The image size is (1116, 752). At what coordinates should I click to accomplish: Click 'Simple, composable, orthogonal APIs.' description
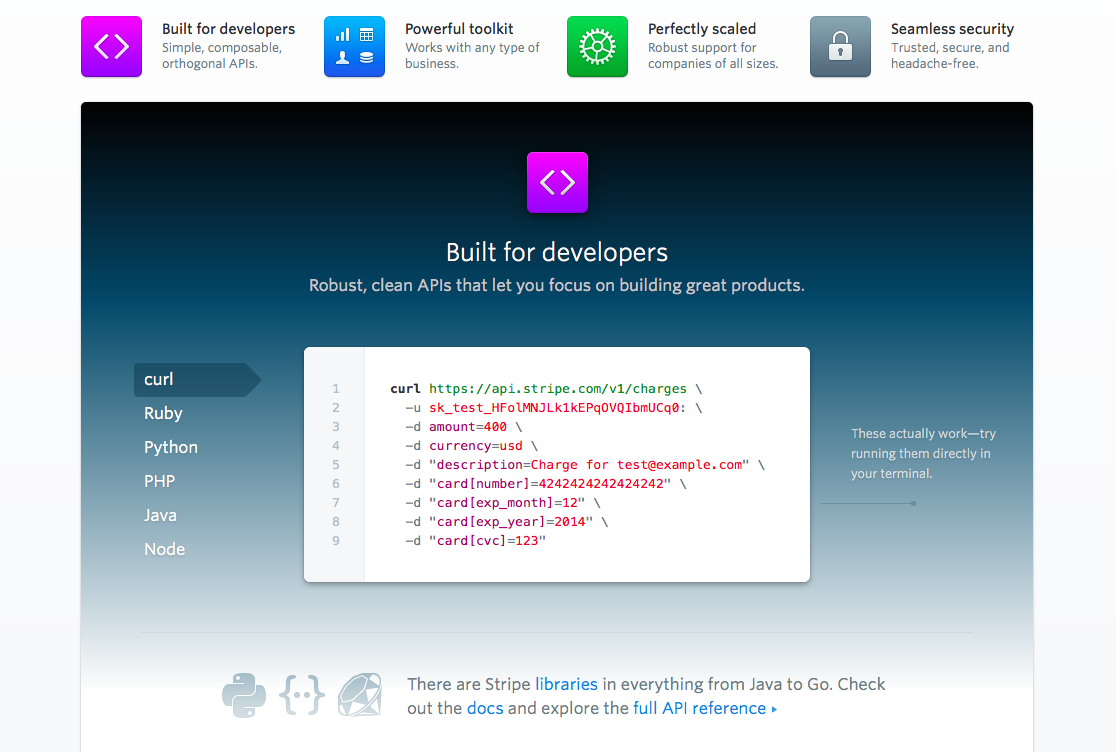pos(222,55)
